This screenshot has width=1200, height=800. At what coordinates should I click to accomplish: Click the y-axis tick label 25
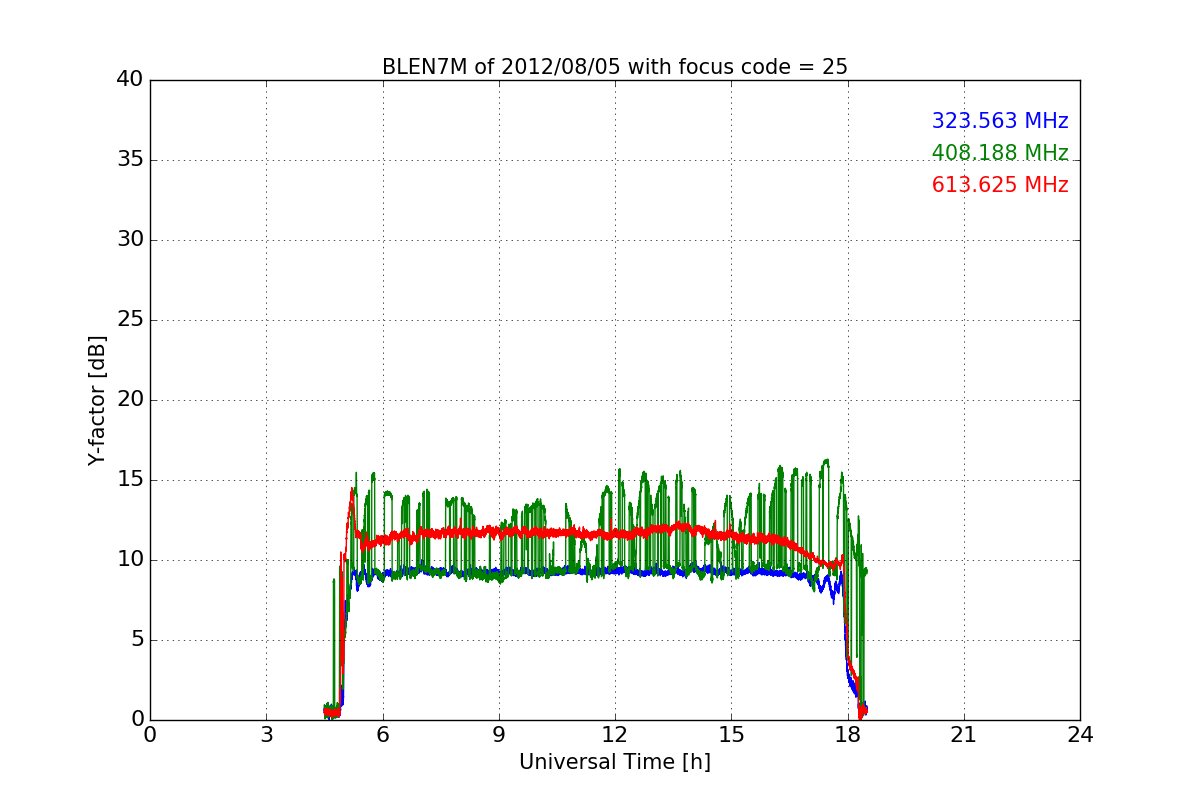tap(130, 320)
